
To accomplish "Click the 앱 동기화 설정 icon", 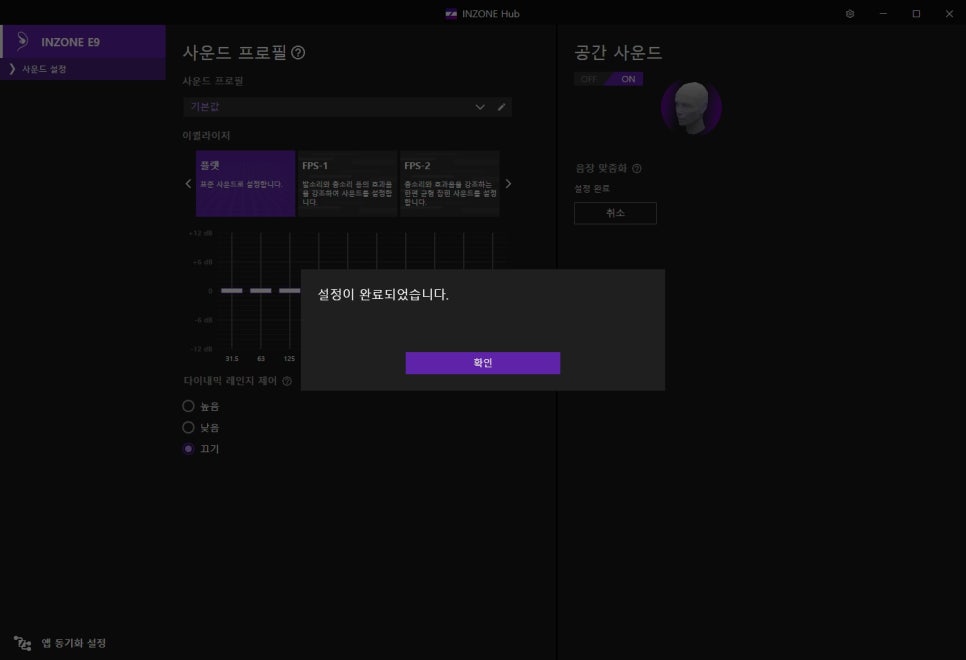I will pyautogui.click(x=22, y=643).
